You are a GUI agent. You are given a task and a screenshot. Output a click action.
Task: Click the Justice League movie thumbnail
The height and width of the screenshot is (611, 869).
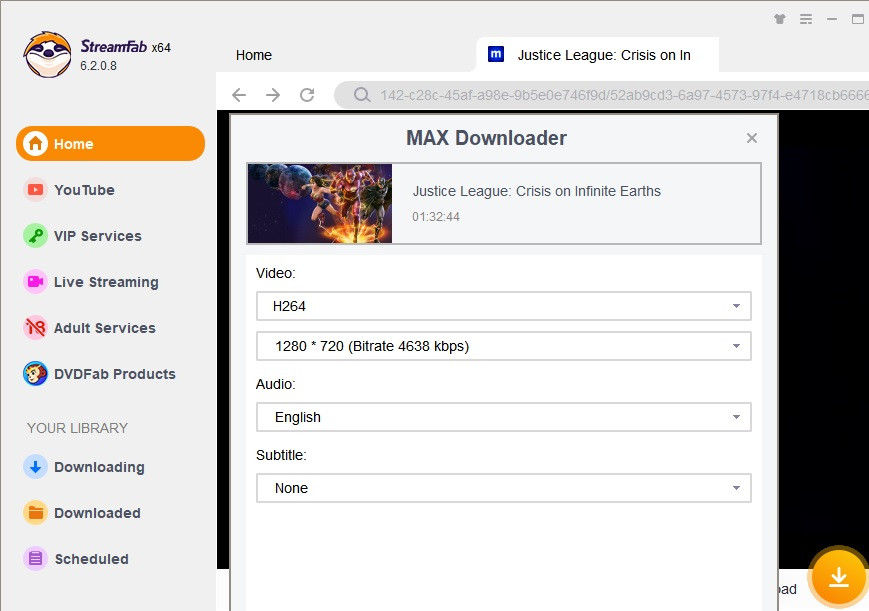point(320,203)
